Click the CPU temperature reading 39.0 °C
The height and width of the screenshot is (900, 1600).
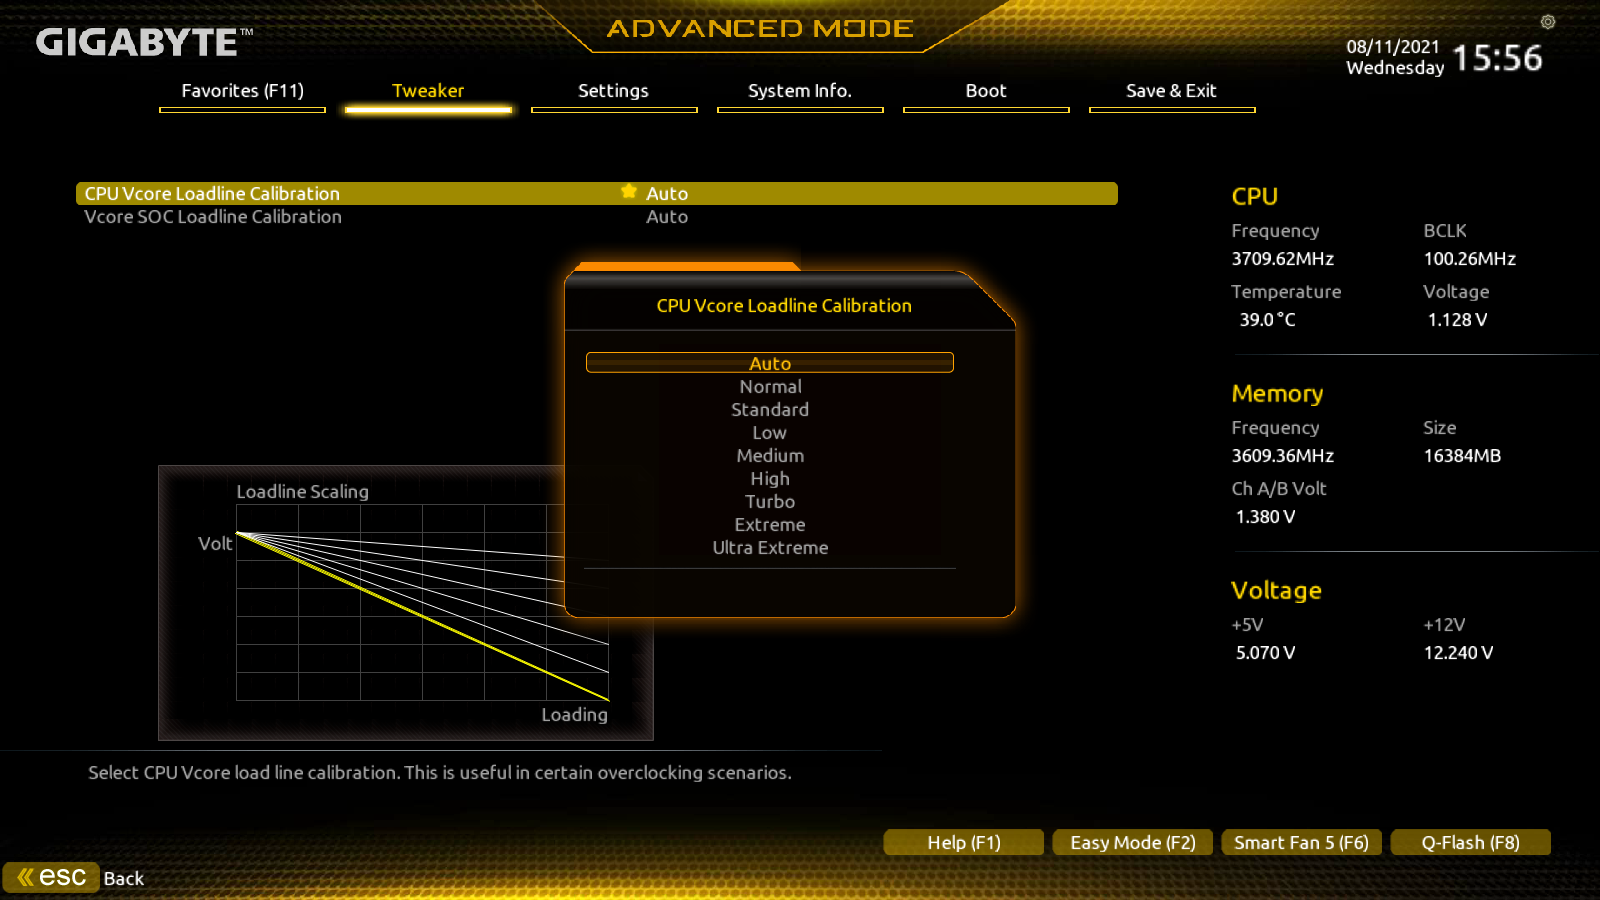click(1267, 320)
